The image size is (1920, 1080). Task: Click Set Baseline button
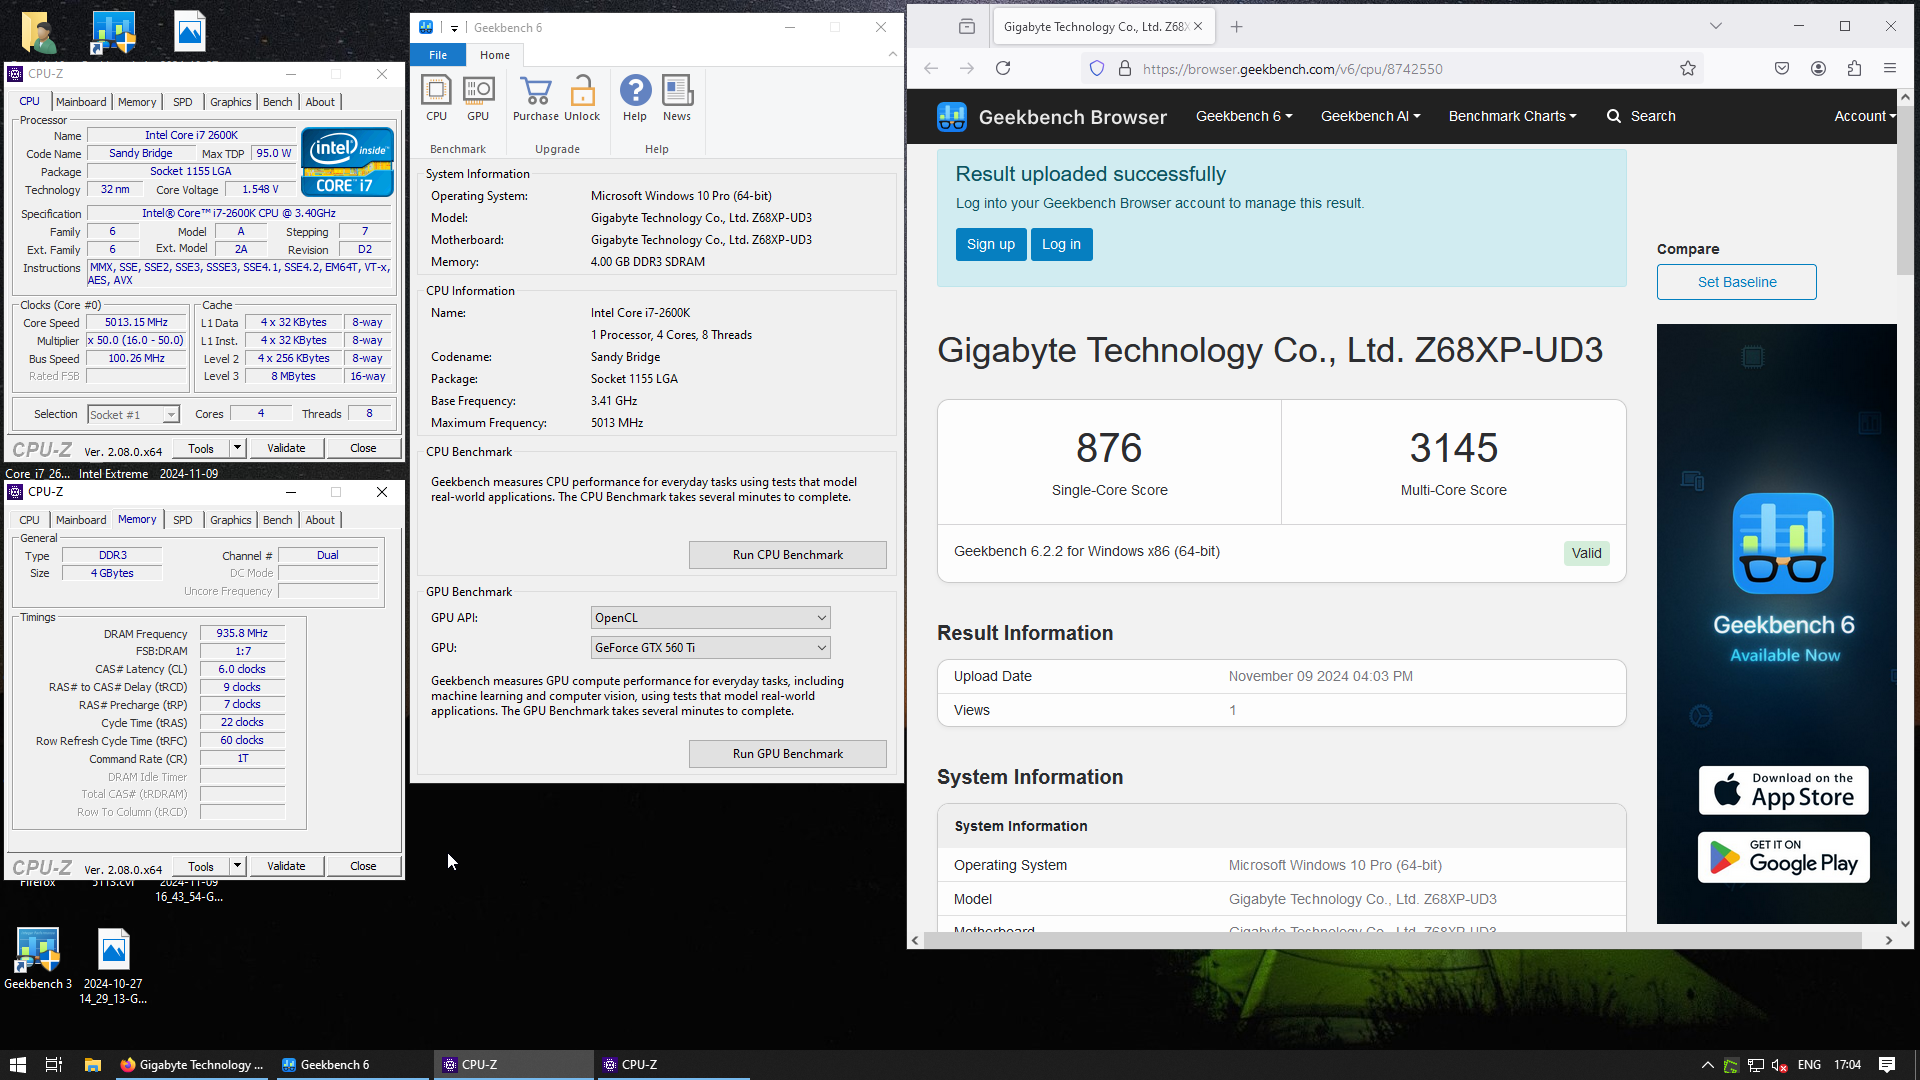pyautogui.click(x=1737, y=282)
